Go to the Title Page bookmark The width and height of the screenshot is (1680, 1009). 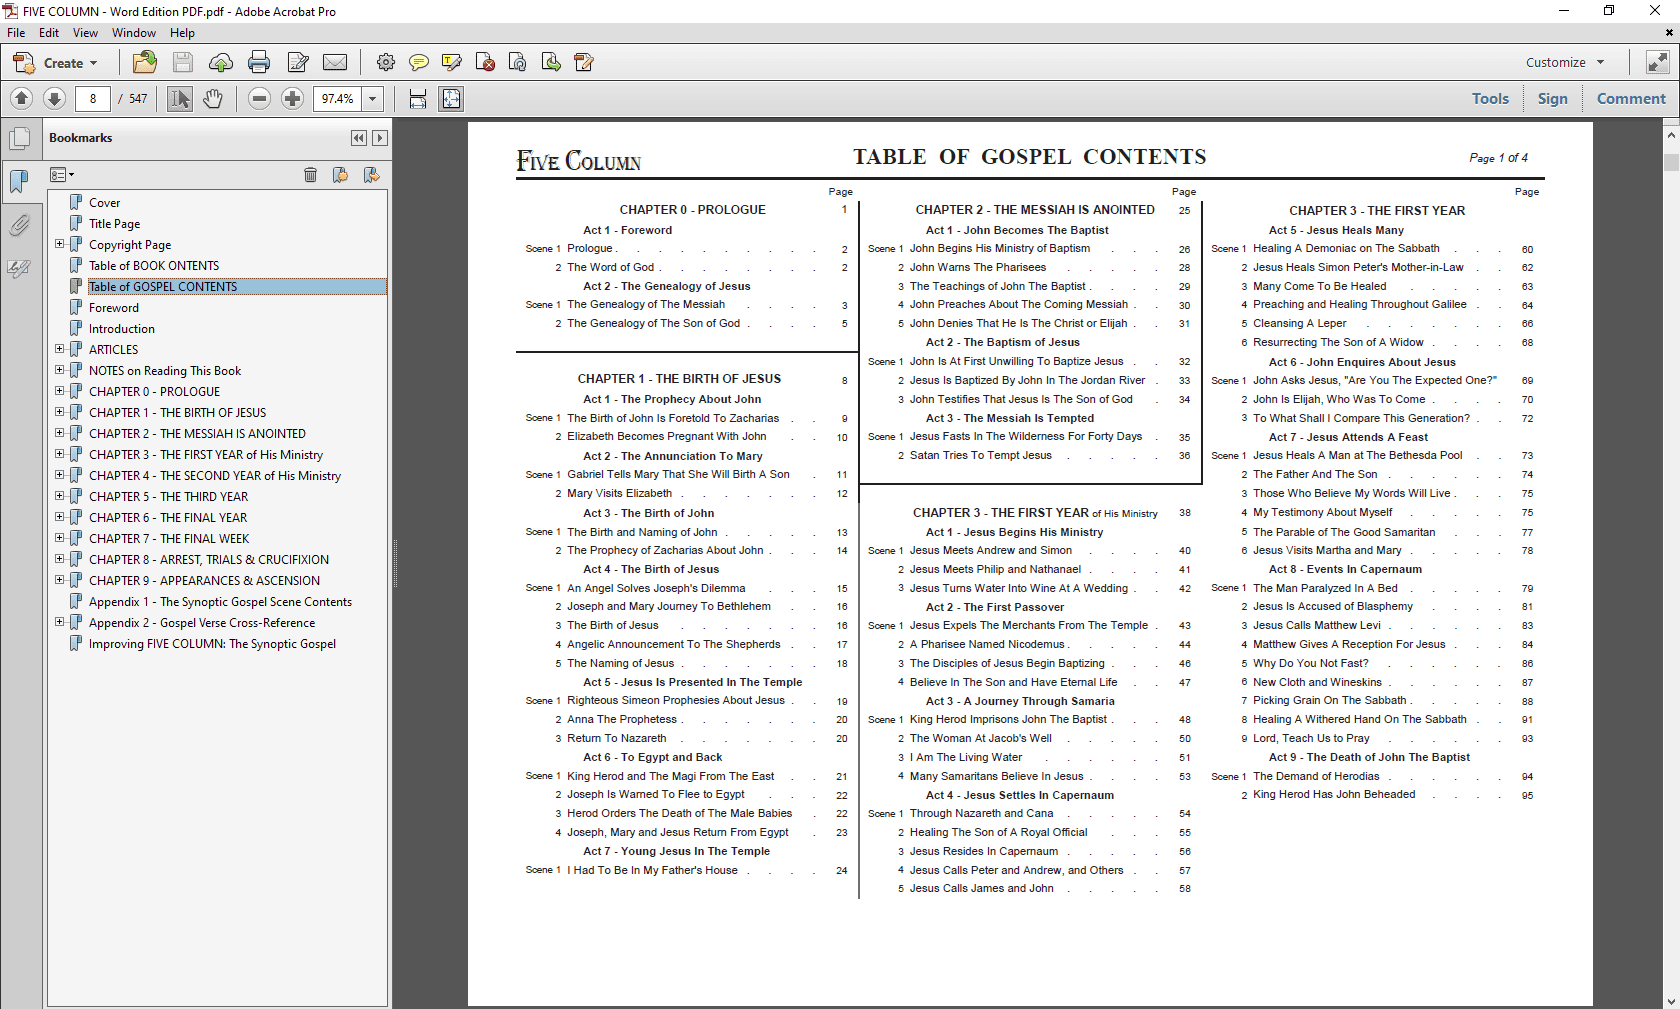114,224
